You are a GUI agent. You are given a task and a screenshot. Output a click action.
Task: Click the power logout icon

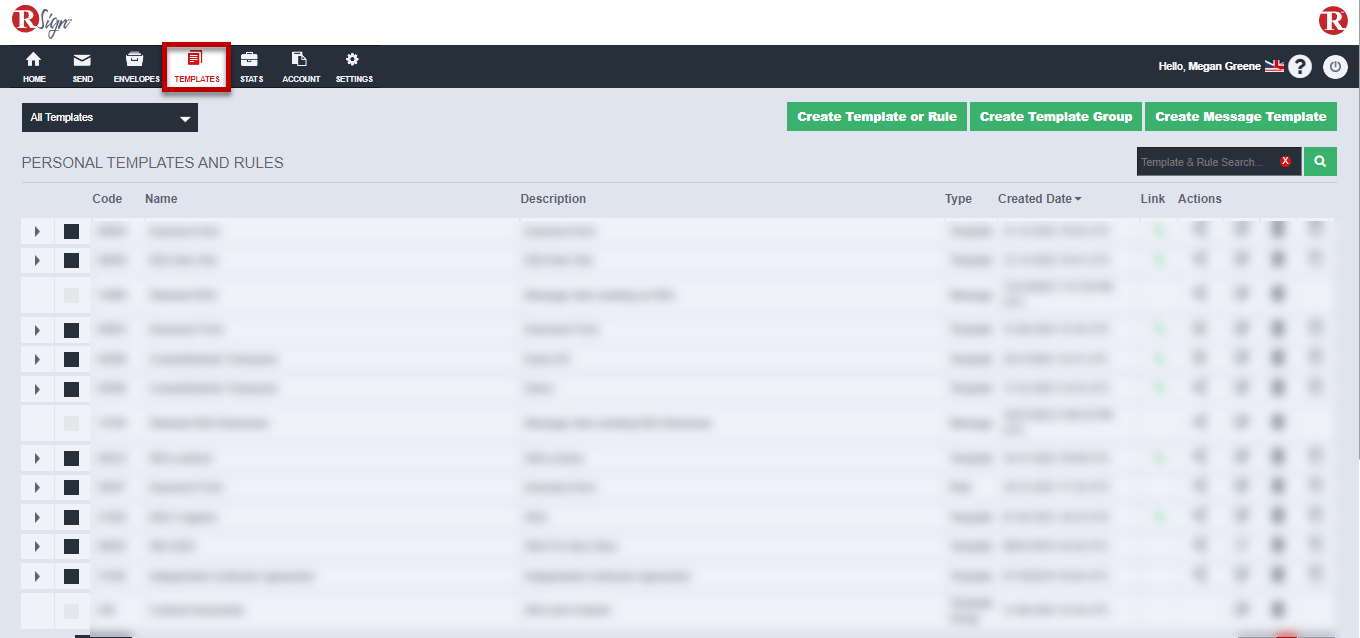(1336, 67)
